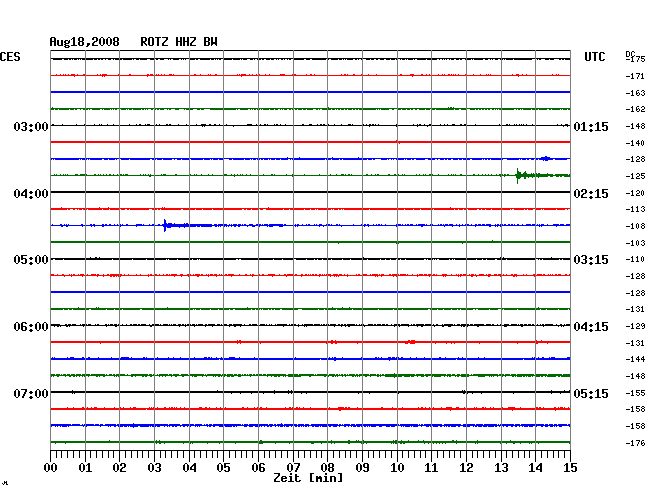Click the '06' minute label on time axis

[x=258, y=468]
